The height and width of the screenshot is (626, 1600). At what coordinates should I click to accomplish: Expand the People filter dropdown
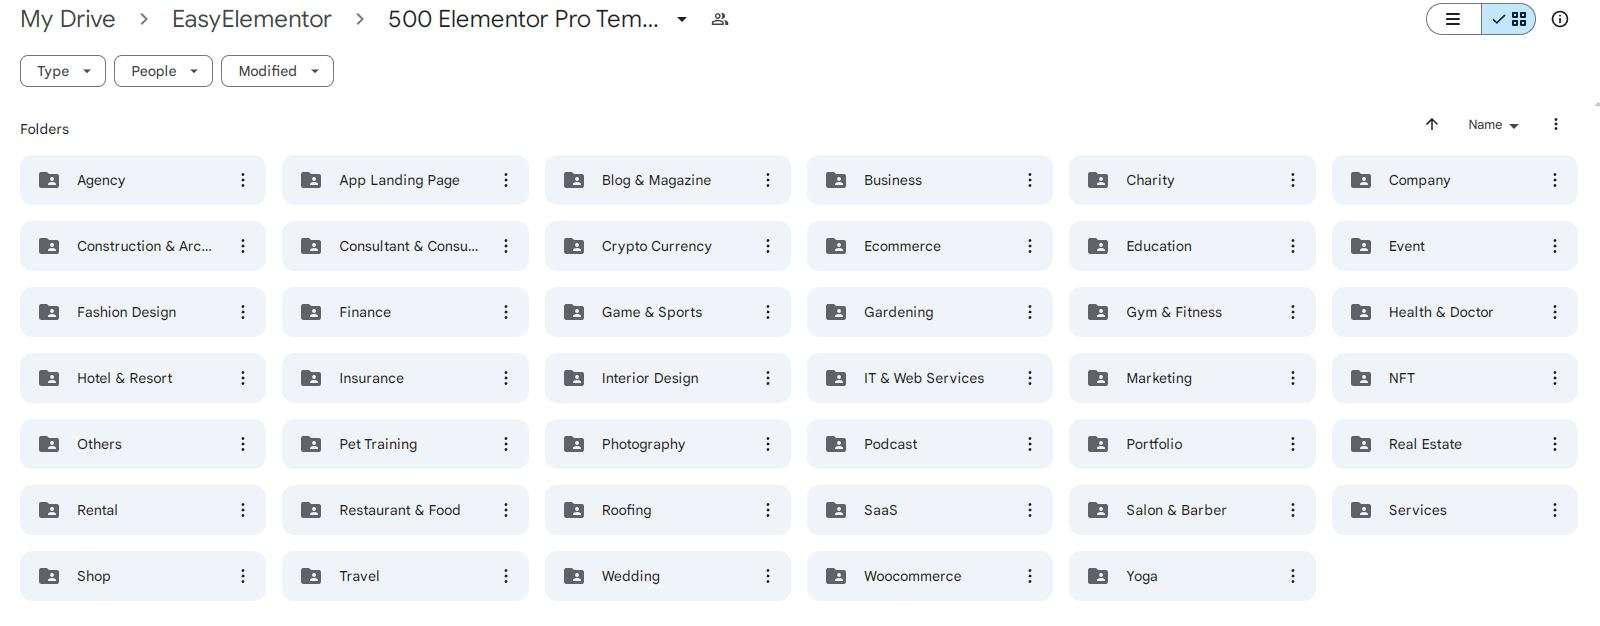pyautogui.click(x=163, y=71)
